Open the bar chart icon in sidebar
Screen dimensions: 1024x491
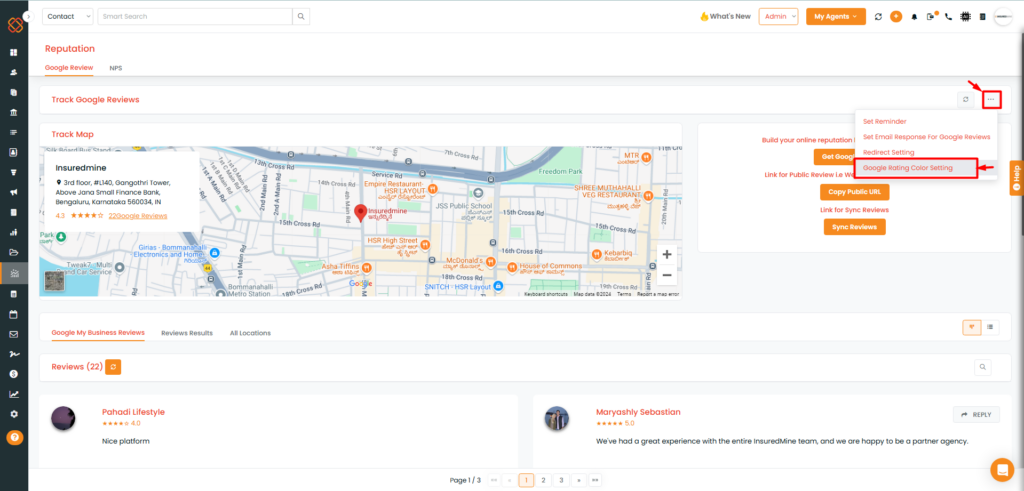click(x=14, y=232)
